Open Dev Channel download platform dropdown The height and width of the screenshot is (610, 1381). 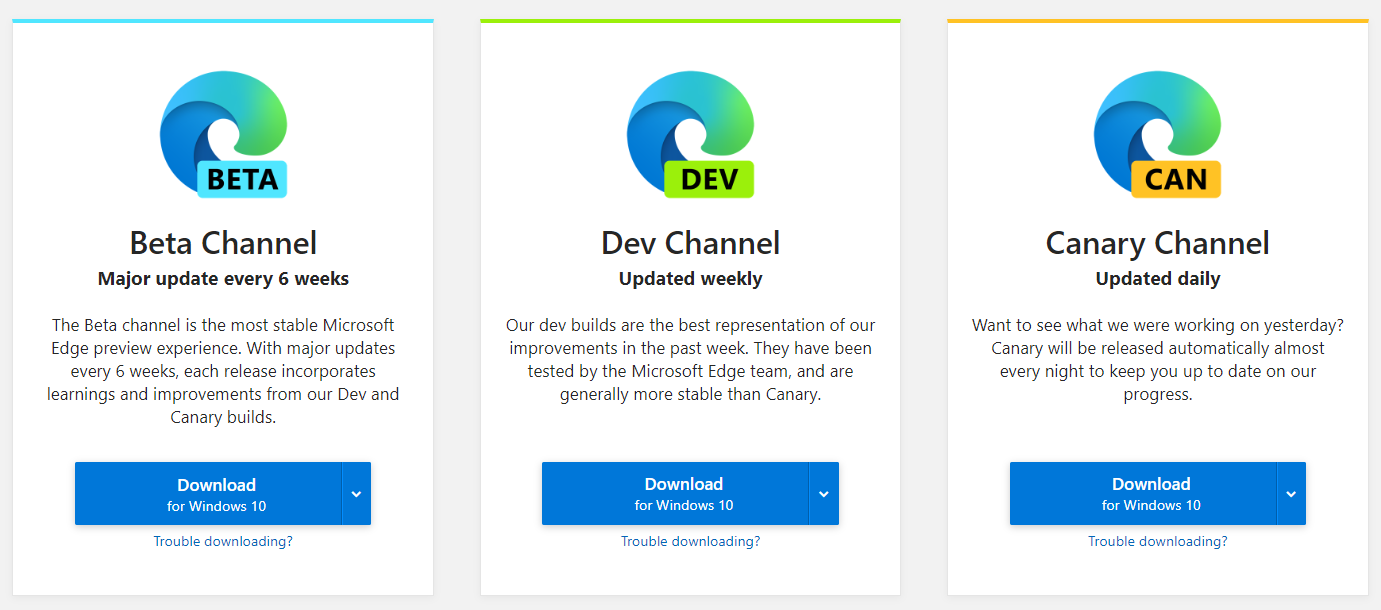824,493
